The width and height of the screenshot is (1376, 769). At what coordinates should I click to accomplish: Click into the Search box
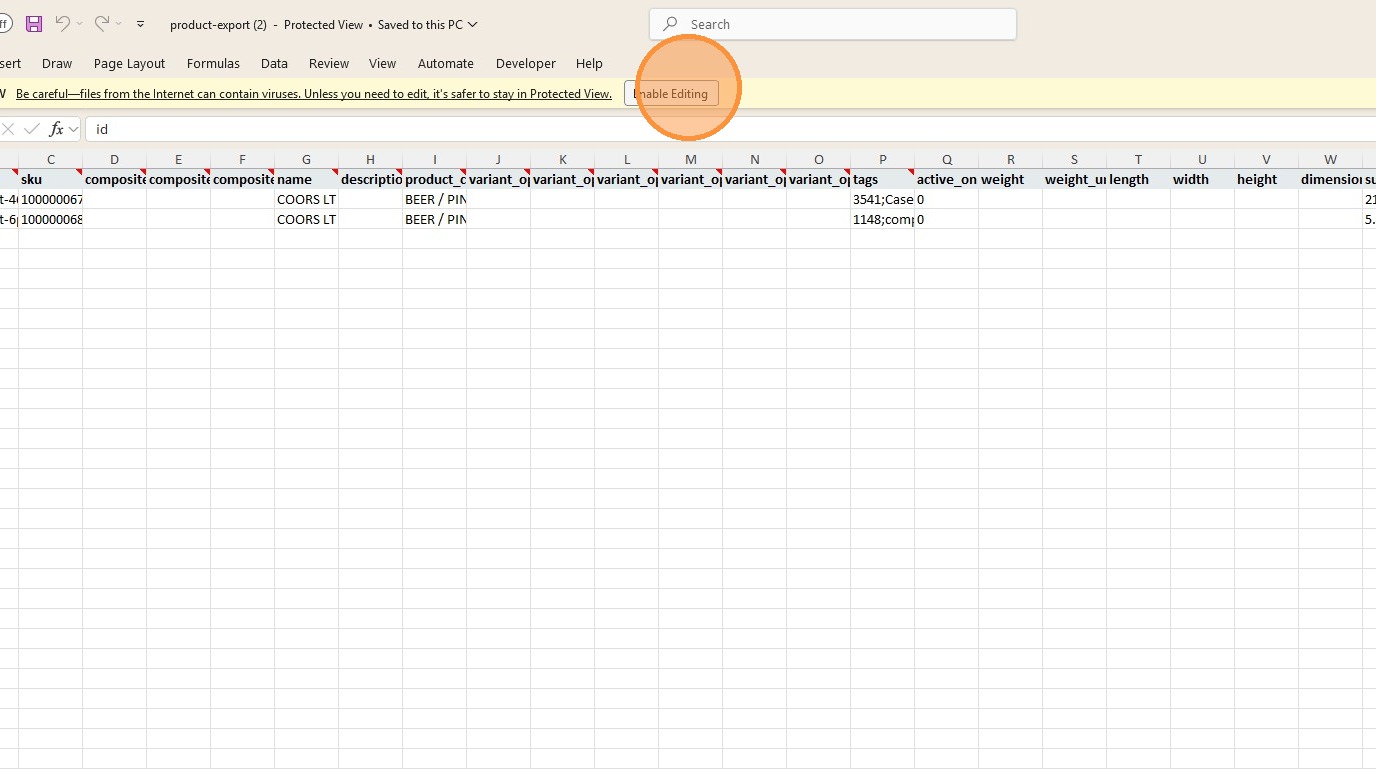(833, 24)
